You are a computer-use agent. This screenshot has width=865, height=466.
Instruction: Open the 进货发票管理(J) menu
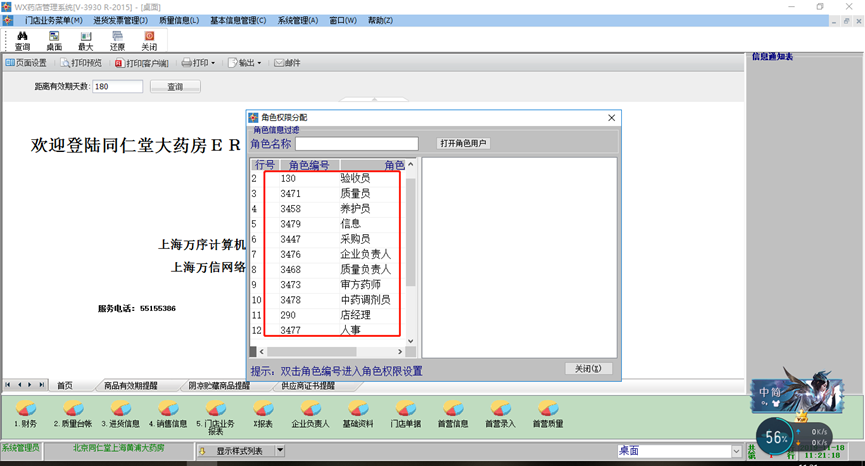(x=120, y=20)
